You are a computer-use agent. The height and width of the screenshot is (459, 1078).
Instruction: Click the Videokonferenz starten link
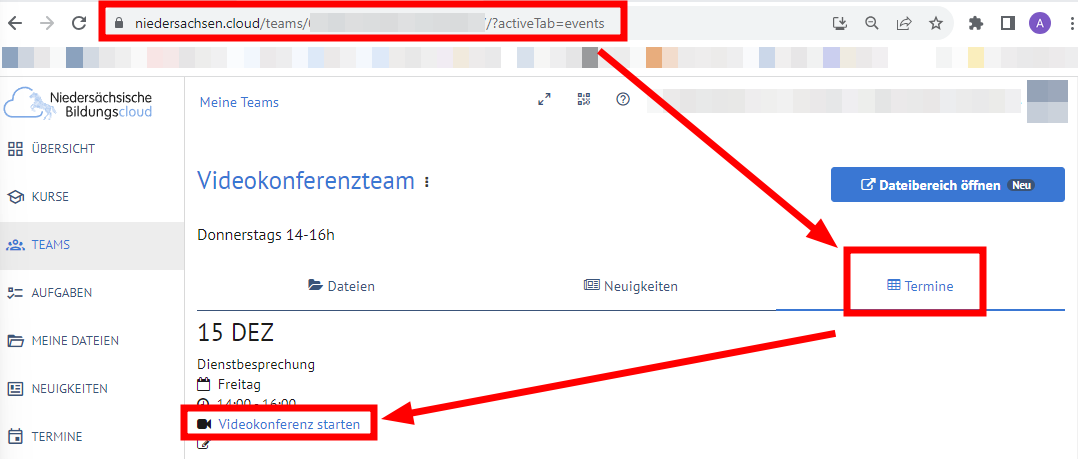(x=289, y=424)
